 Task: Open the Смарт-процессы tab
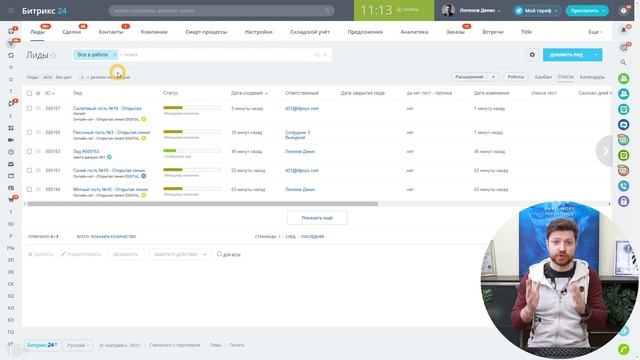[x=206, y=32]
